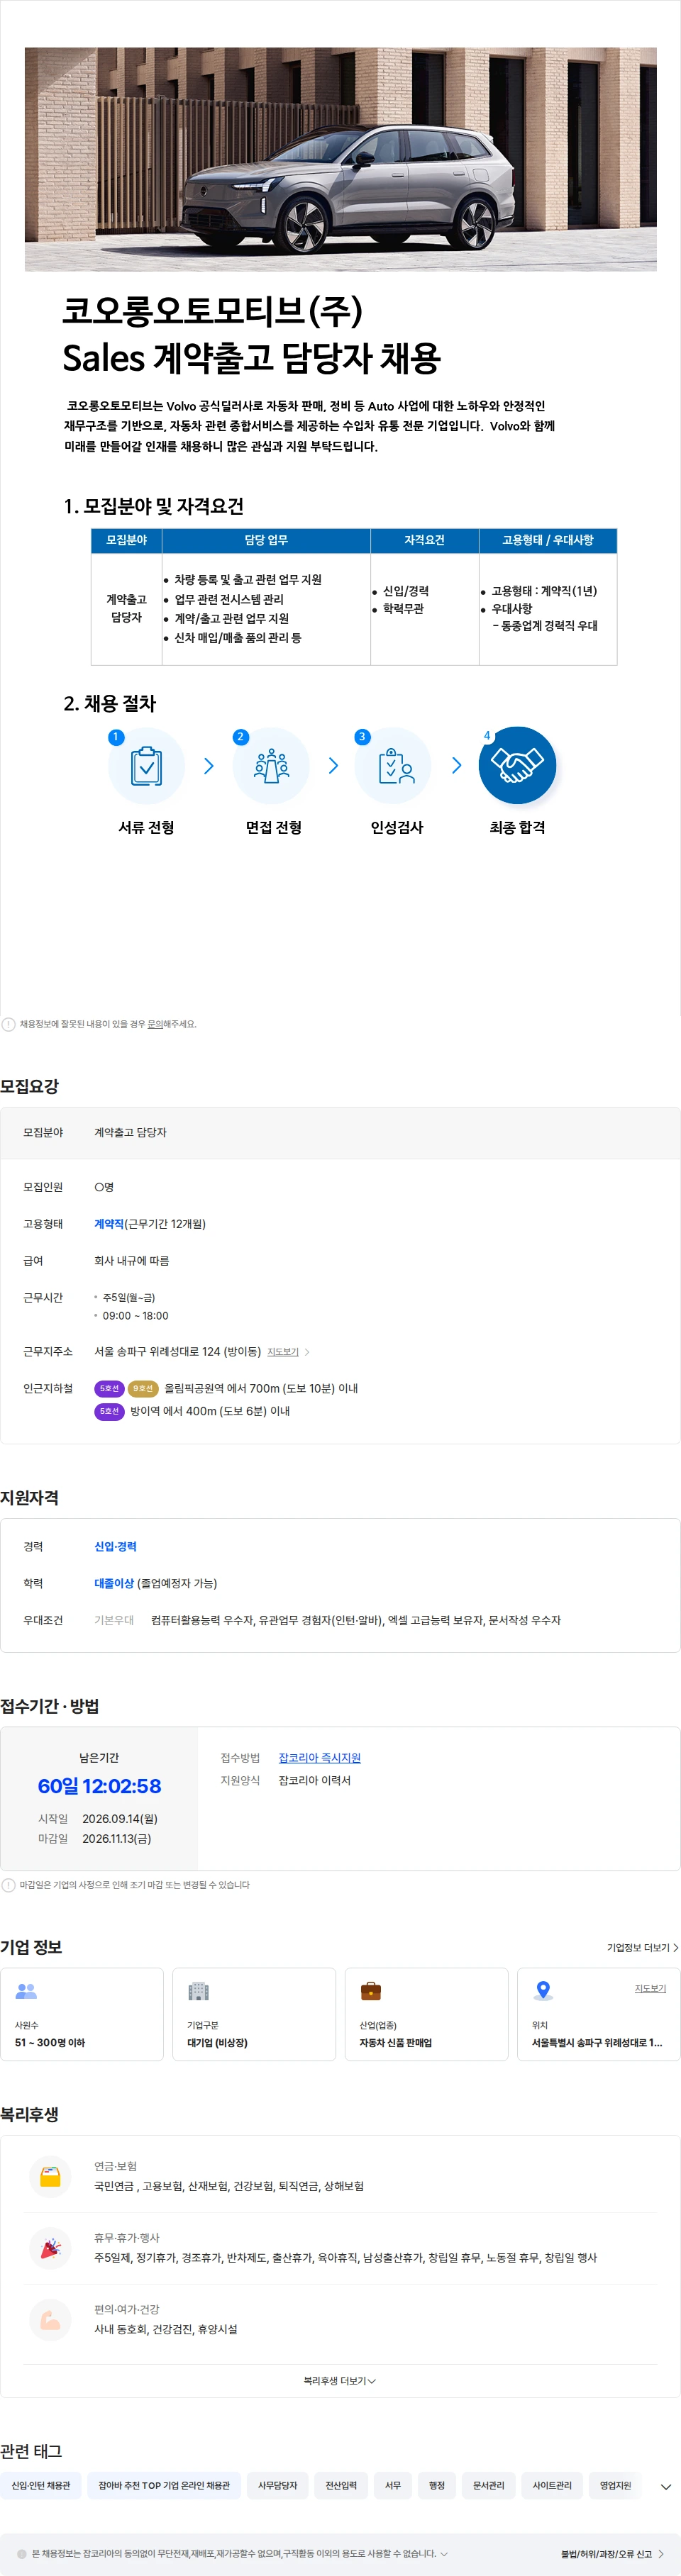Viewport: 681px width, 2576px height.
Task: Click the interview step icon
Action: click(x=271, y=766)
